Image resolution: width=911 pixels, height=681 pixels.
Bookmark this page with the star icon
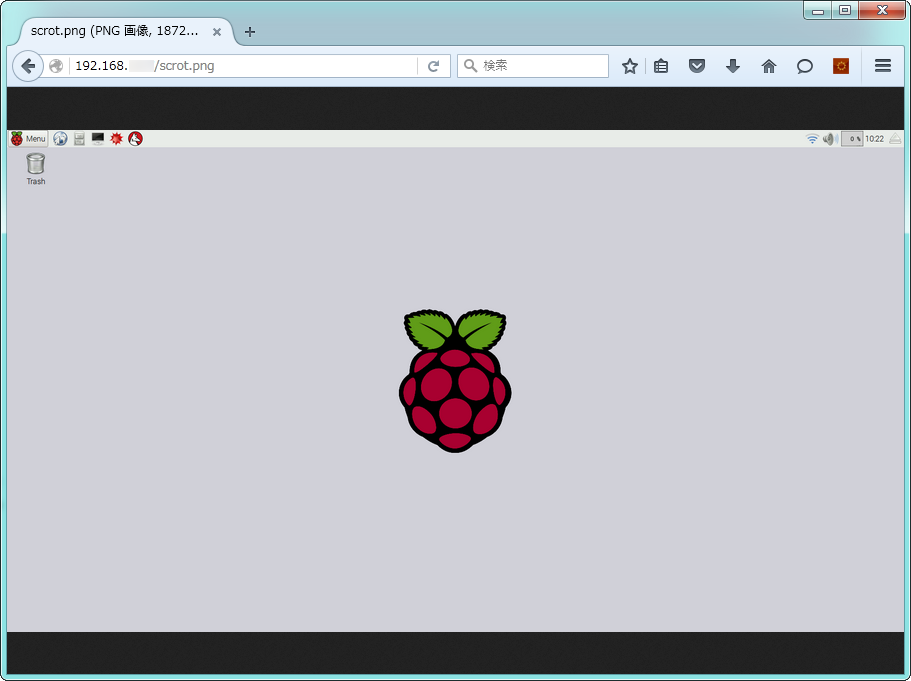(630, 66)
